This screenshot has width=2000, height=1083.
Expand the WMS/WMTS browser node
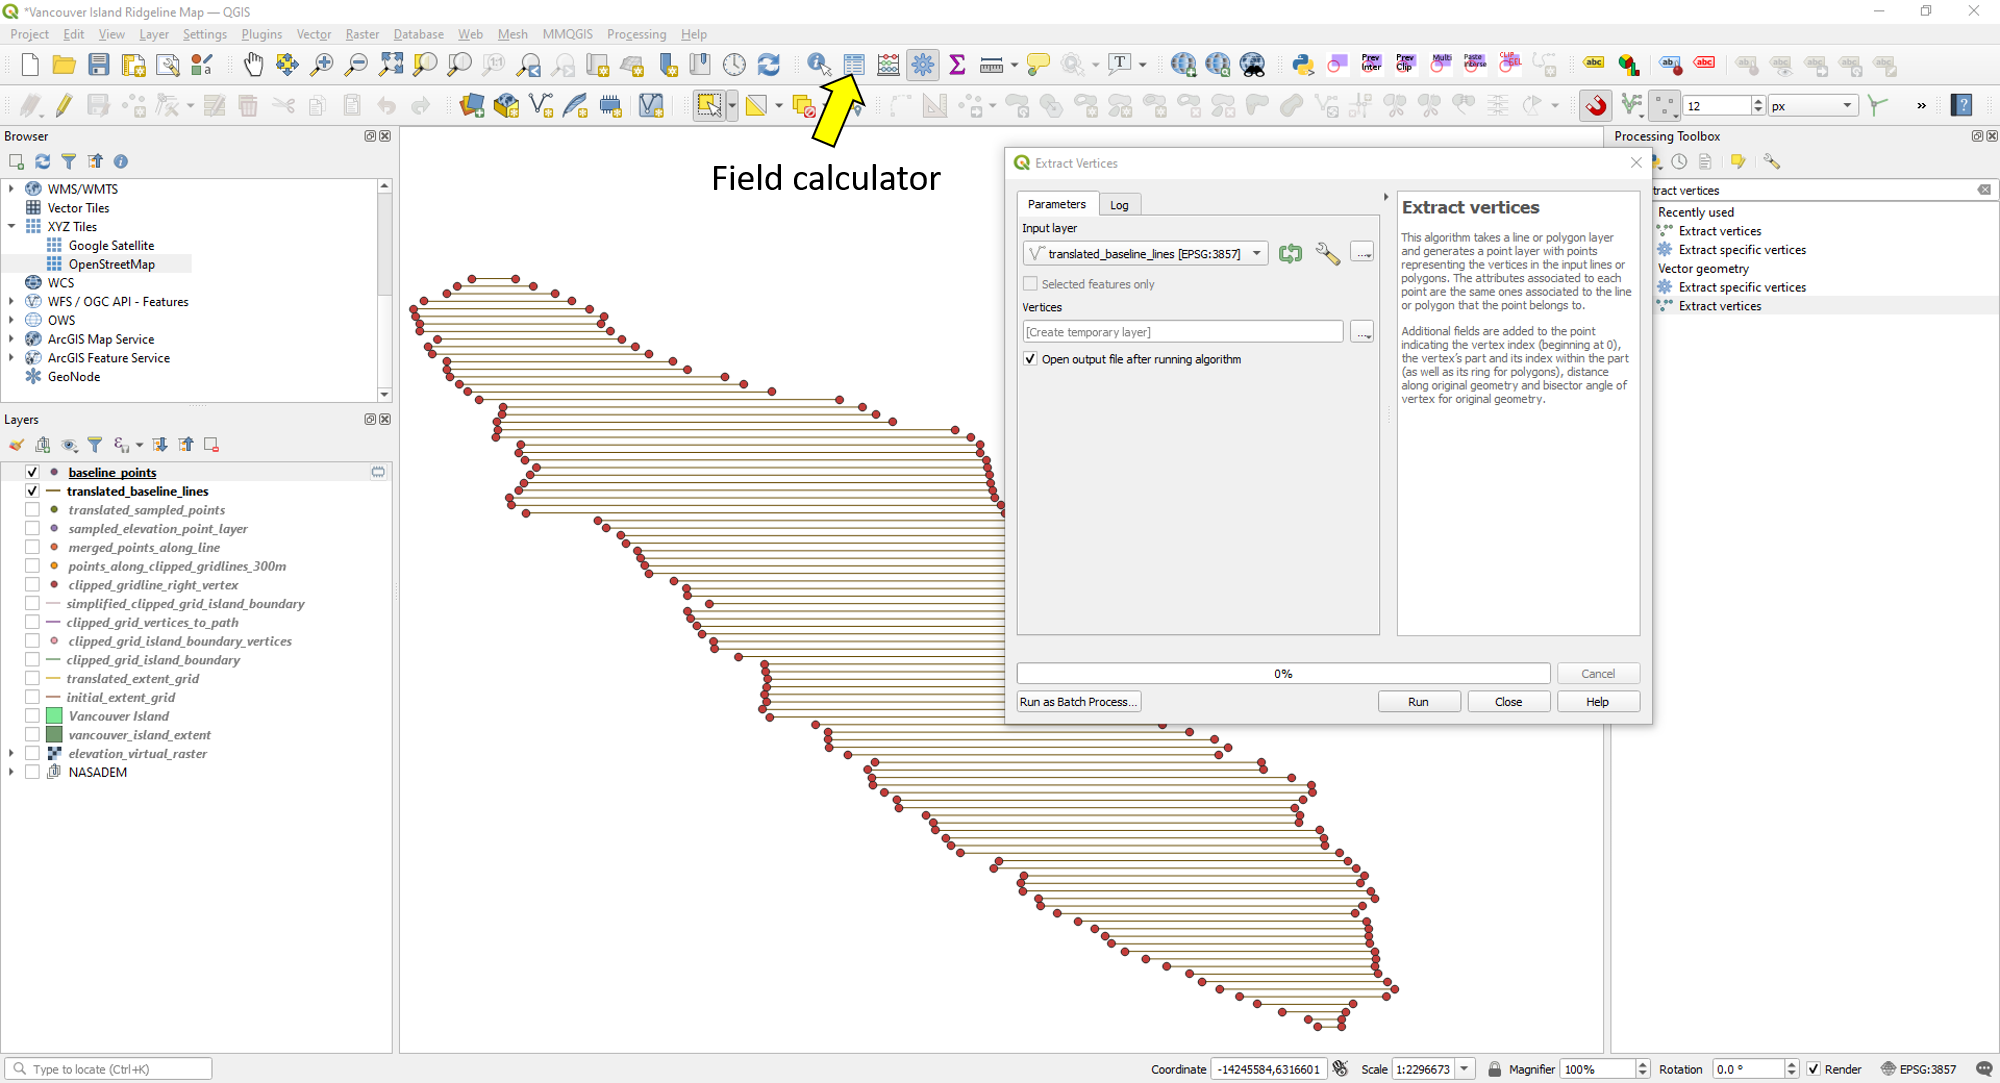pos(11,189)
